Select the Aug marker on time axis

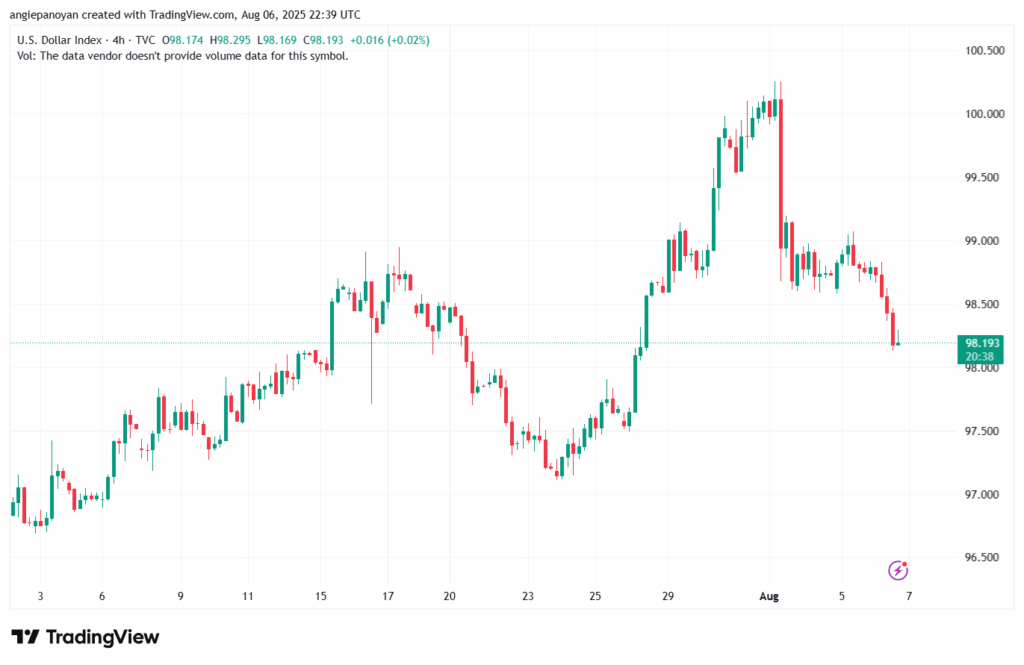[x=769, y=596]
